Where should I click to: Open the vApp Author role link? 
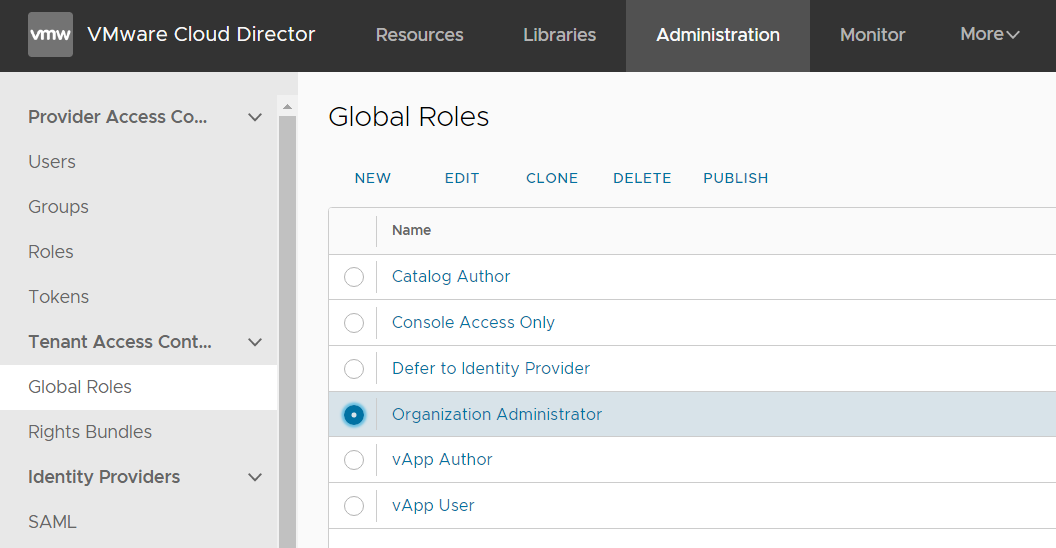pos(442,460)
